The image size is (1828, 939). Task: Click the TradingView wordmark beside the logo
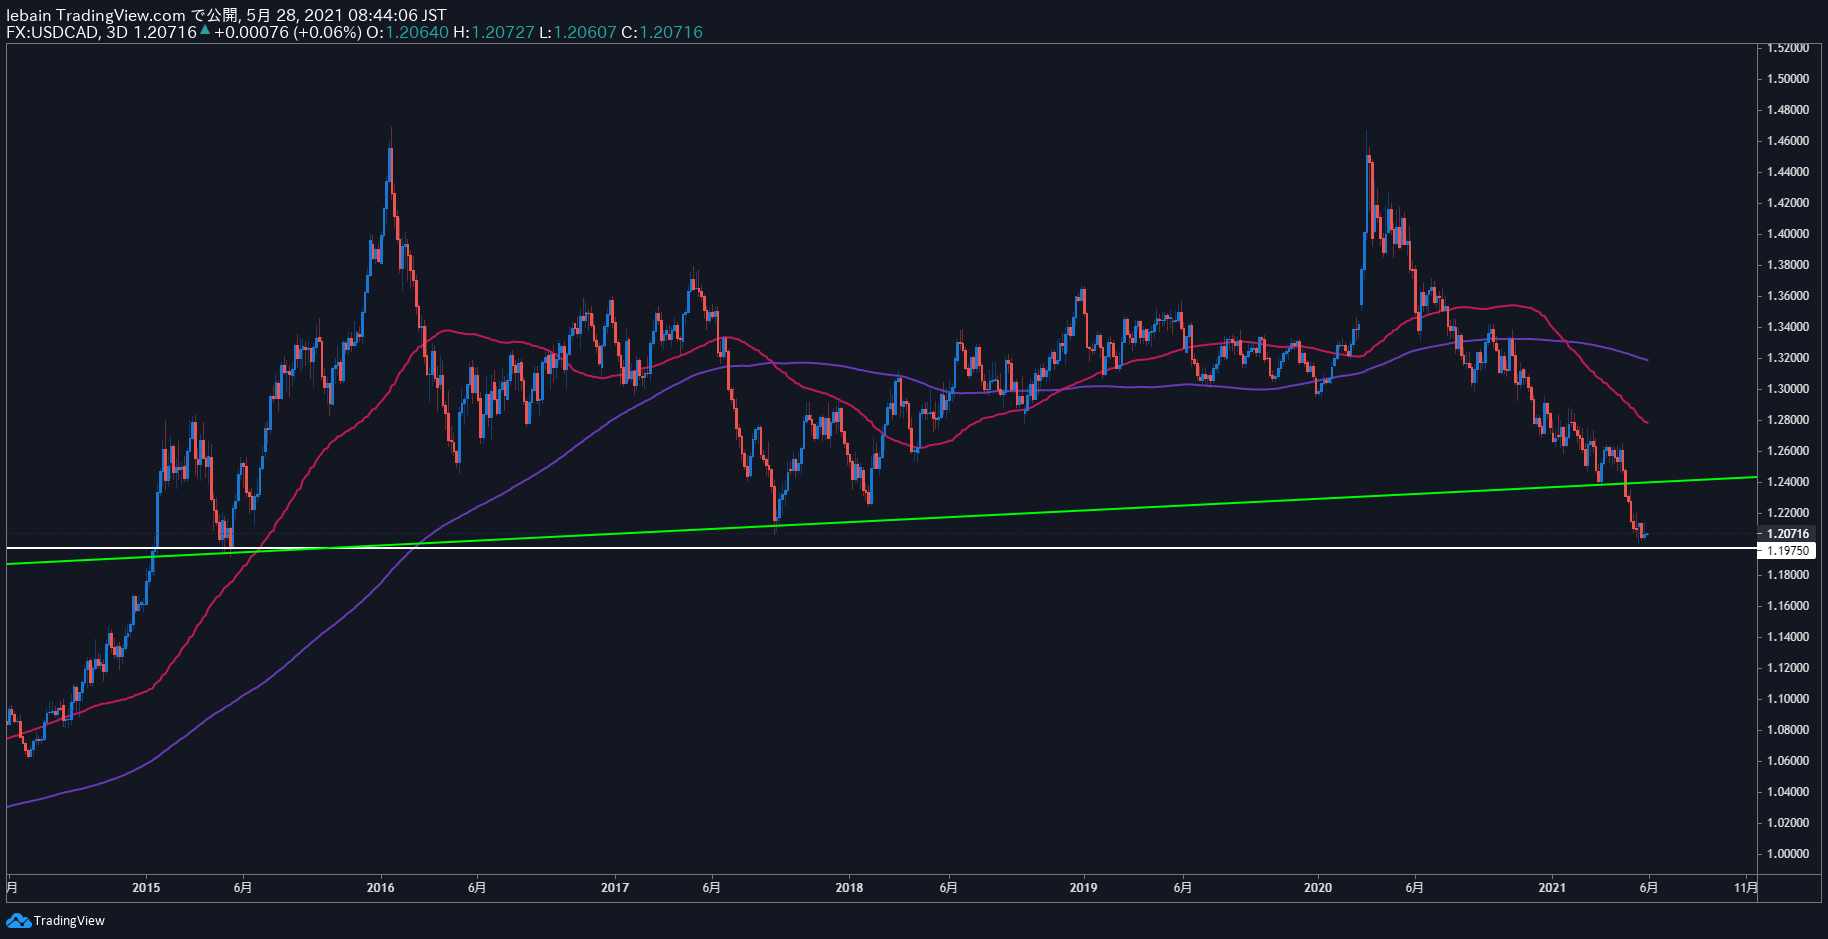(69, 921)
